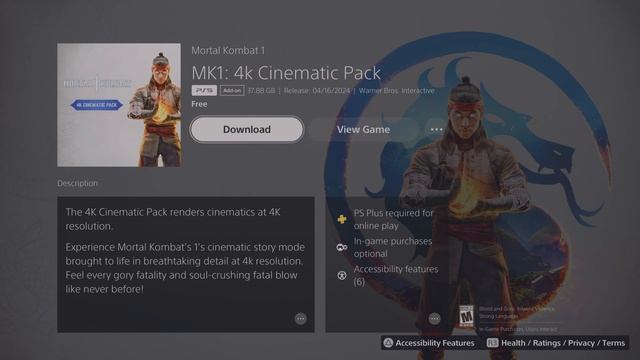The image size is (640, 360).
Task: Click the 'Description' section label
Action: coord(78,183)
